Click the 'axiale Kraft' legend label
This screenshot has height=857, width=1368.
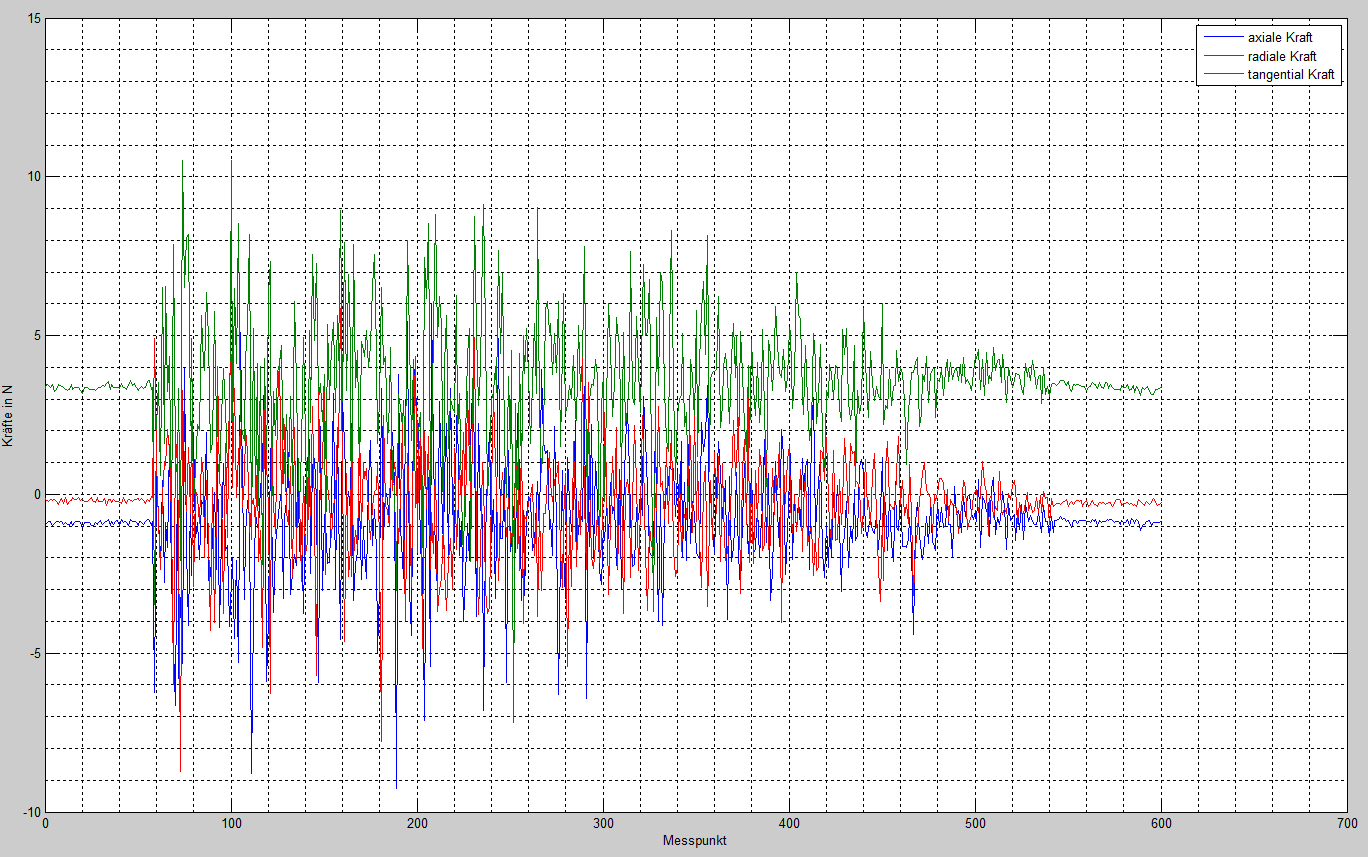tap(1280, 37)
